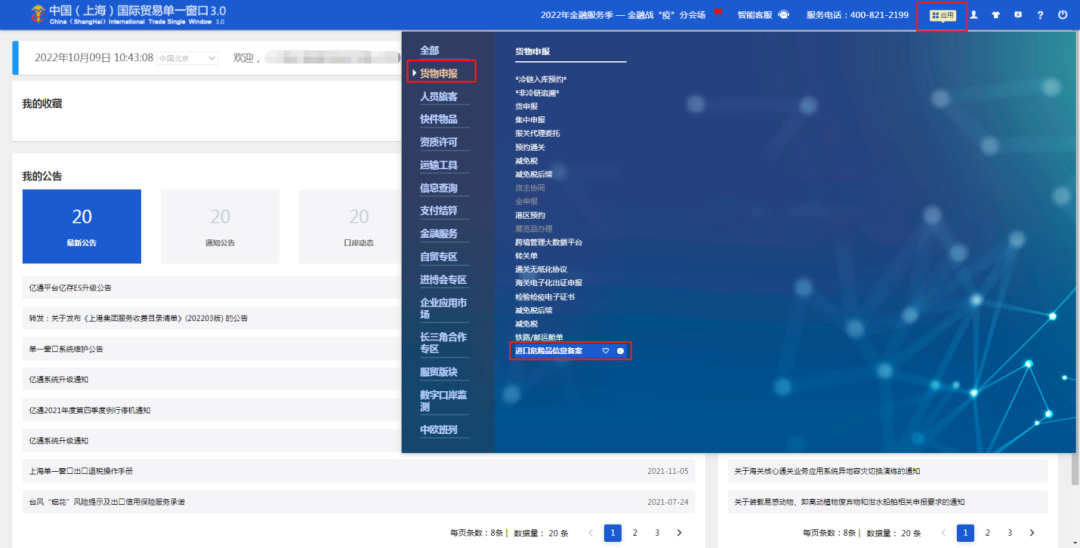Select 运输工具 category
The height and width of the screenshot is (548, 1080).
coord(439,165)
